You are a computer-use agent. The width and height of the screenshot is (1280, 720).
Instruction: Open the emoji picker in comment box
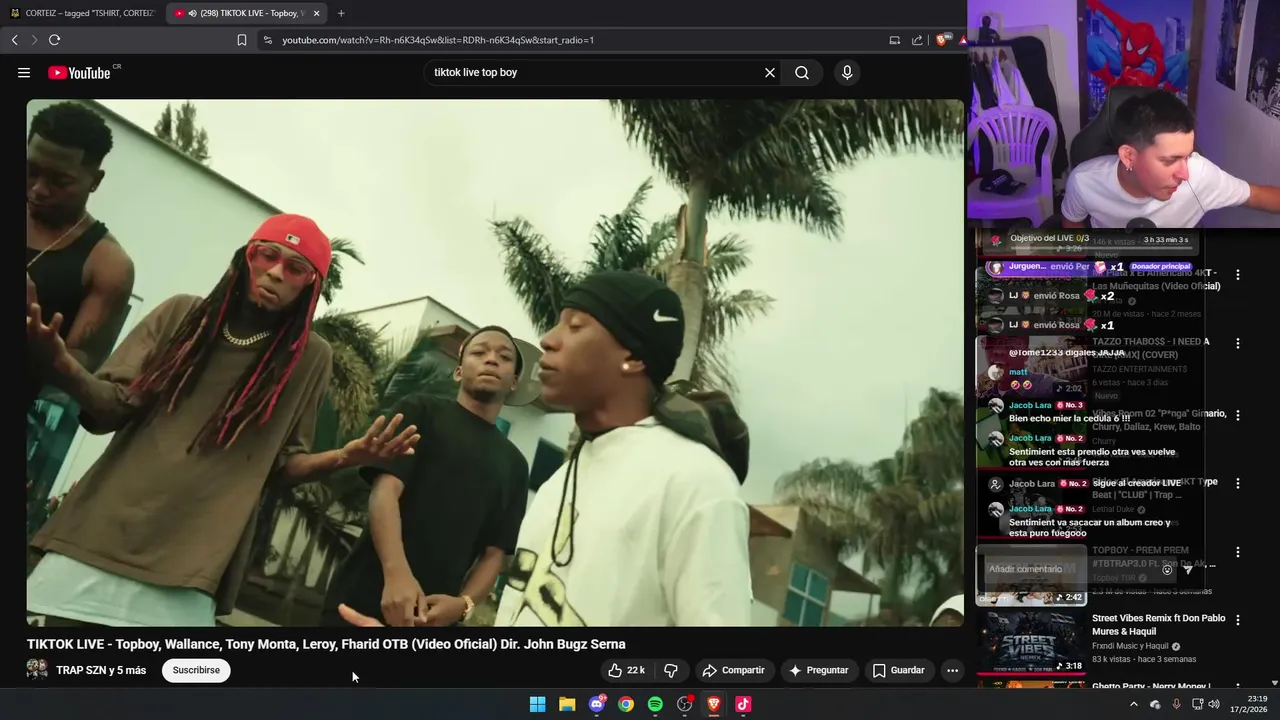[x=1167, y=570]
